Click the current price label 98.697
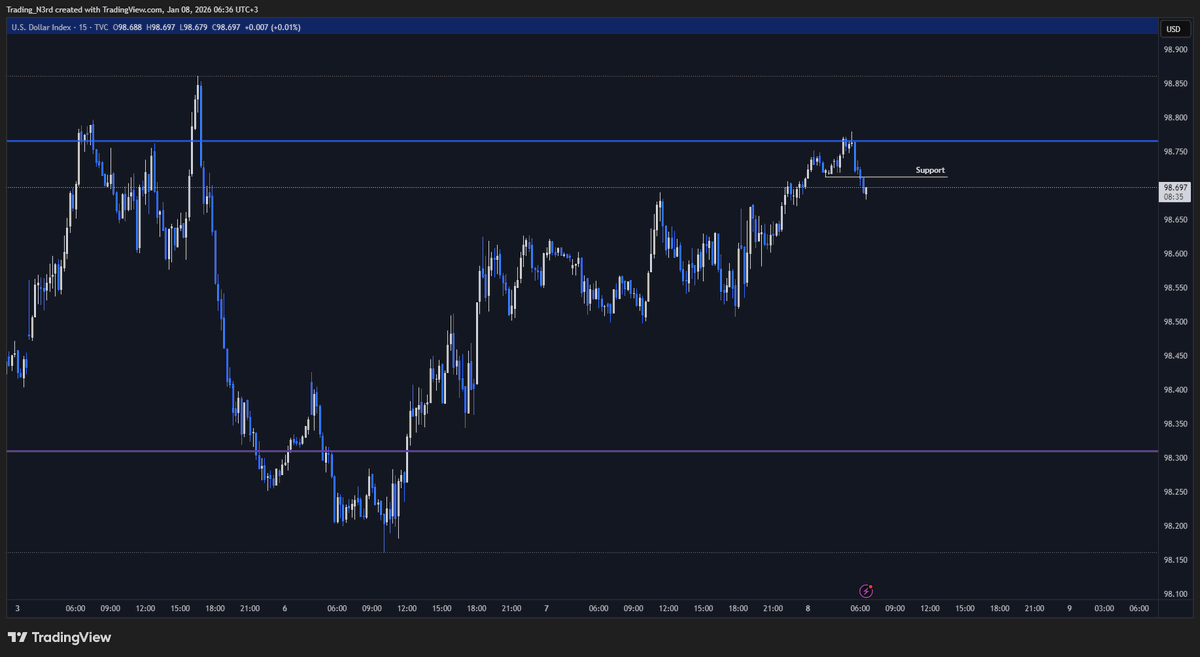Screen dimensions: 1200x657 pos(1174,187)
